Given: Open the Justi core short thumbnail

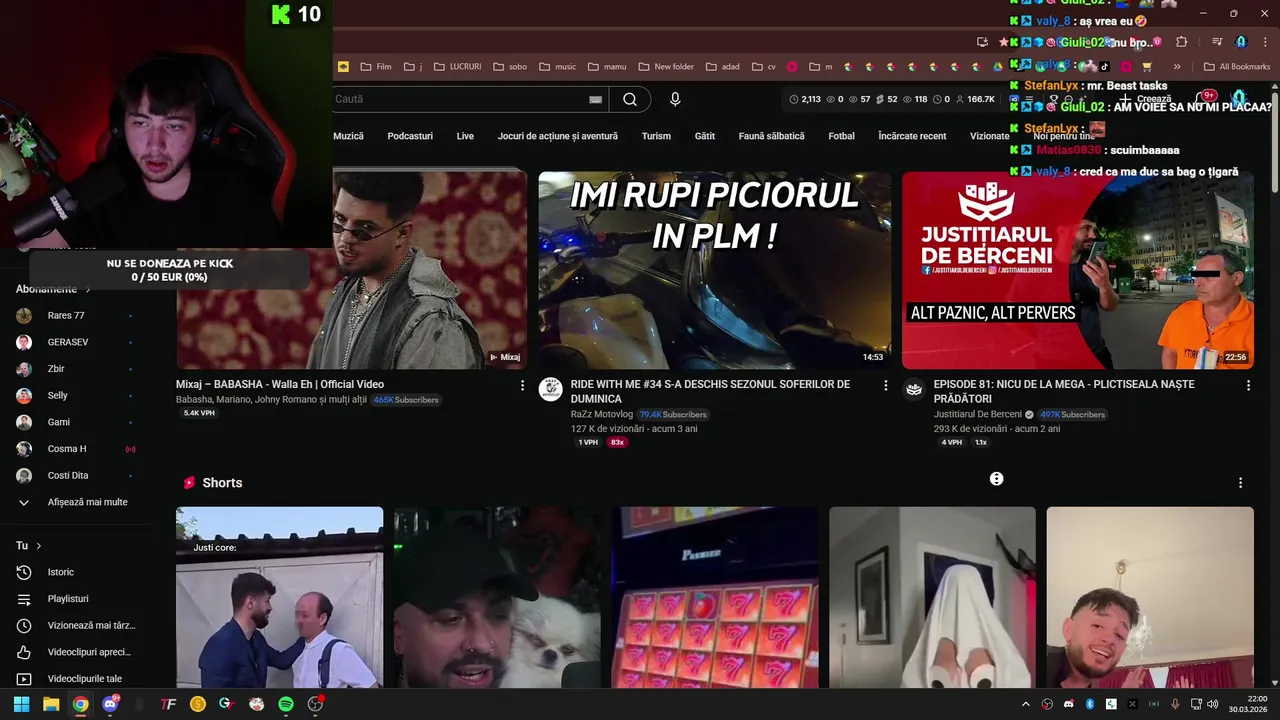Looking at the screenshot, I should [280, 597].
